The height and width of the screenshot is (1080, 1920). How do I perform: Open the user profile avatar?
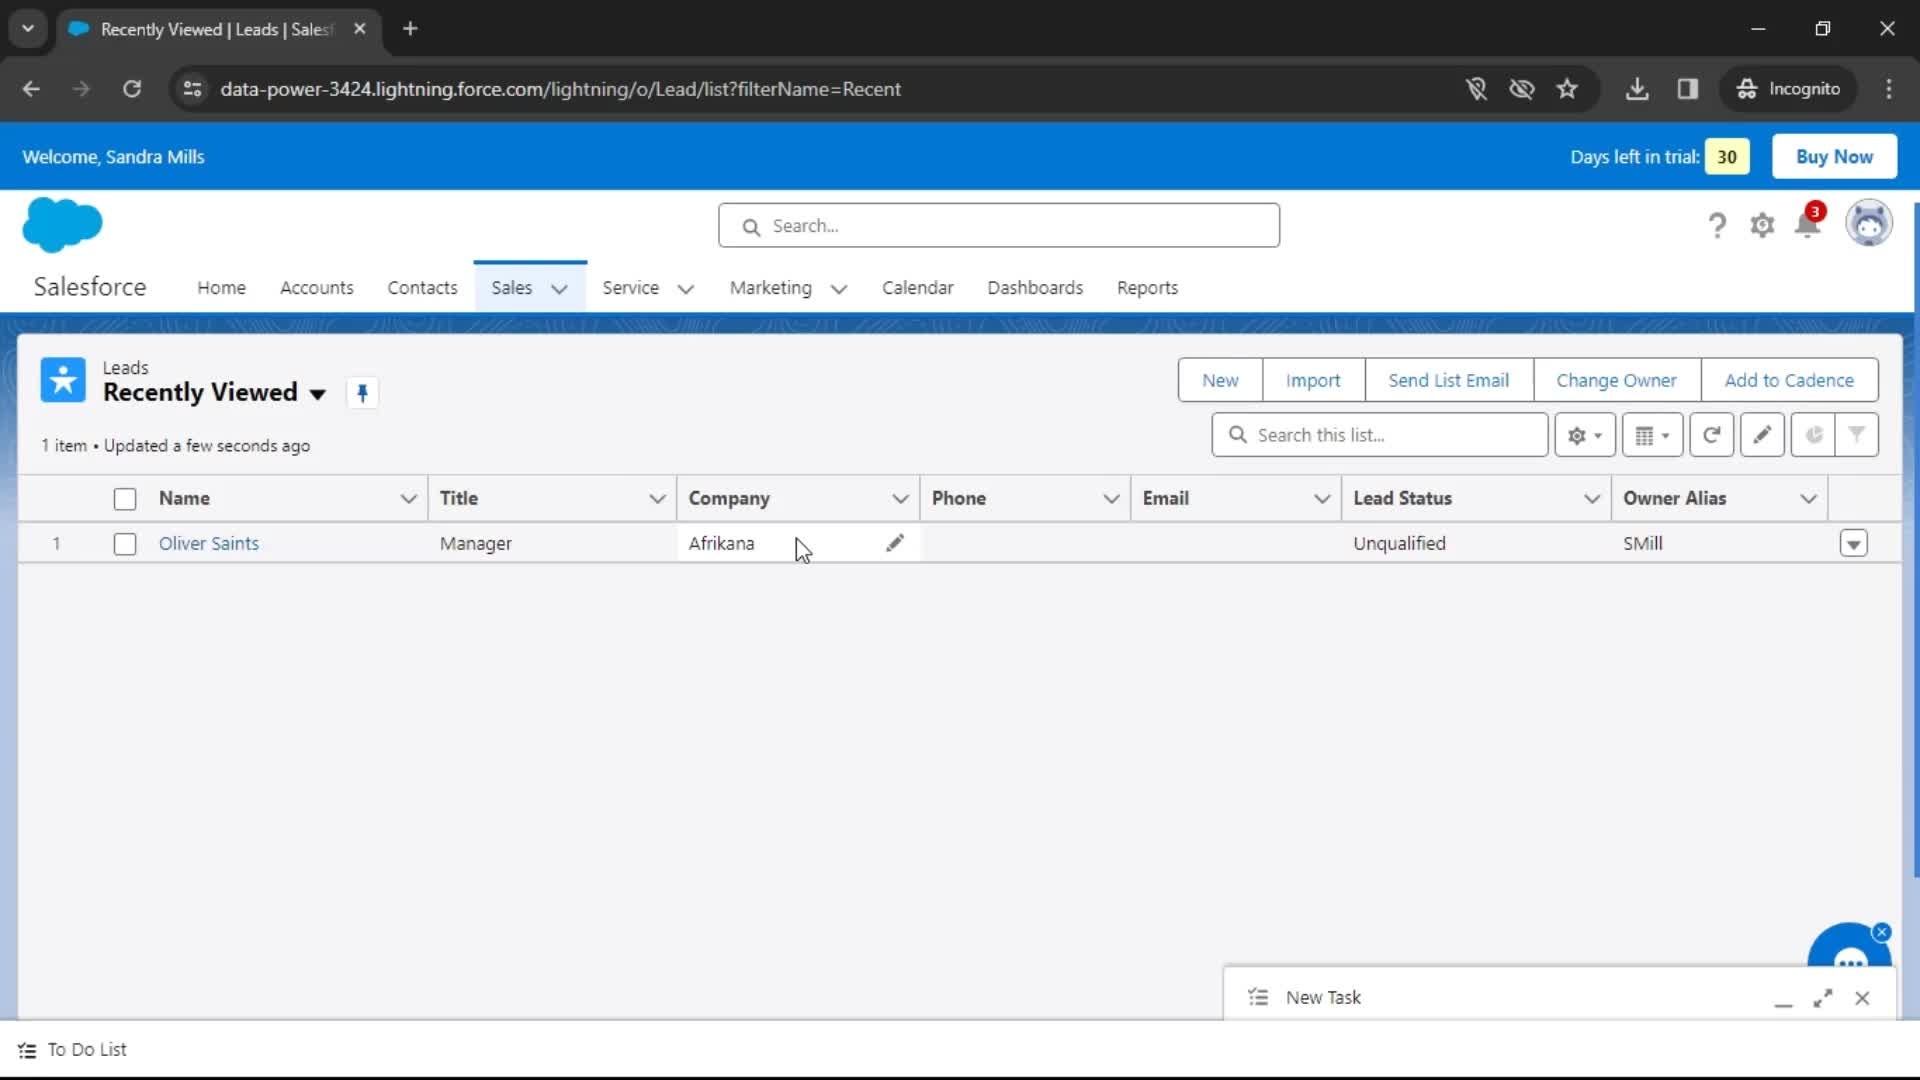click(1868, 223)
